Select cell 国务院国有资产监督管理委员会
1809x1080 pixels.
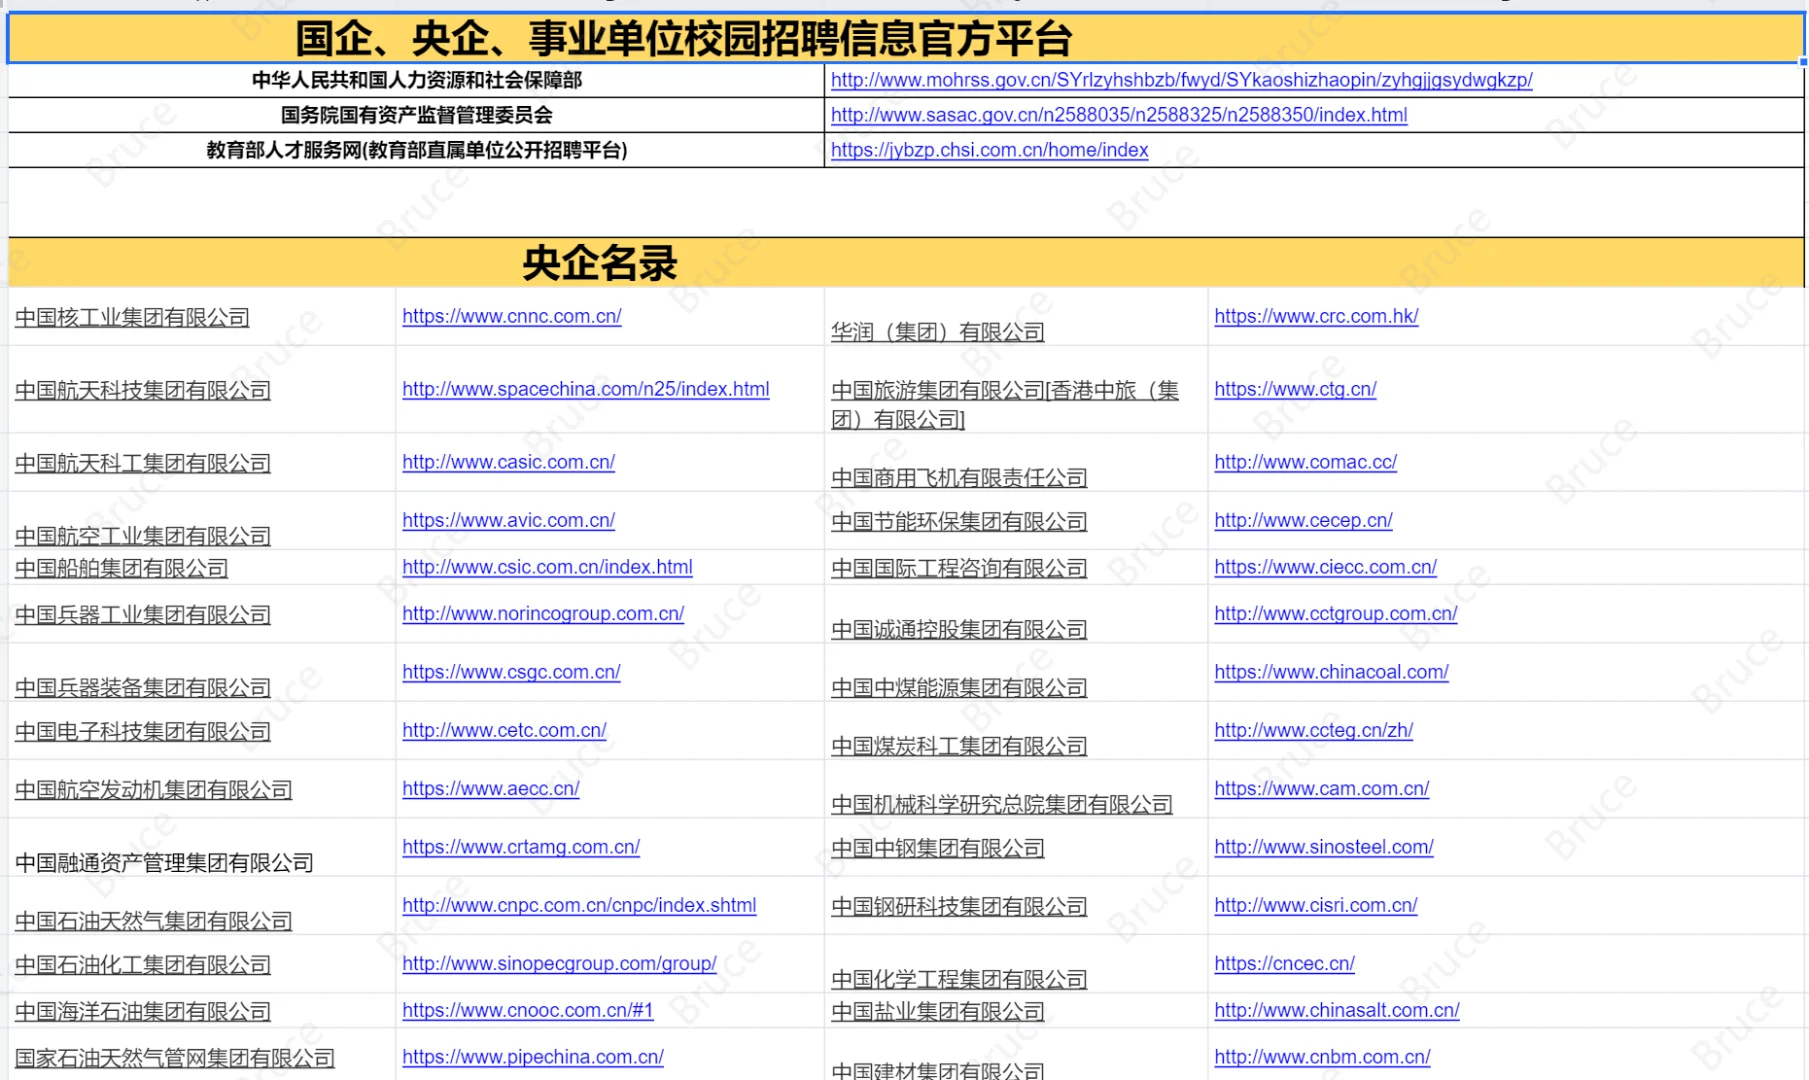tap(416, 115)
